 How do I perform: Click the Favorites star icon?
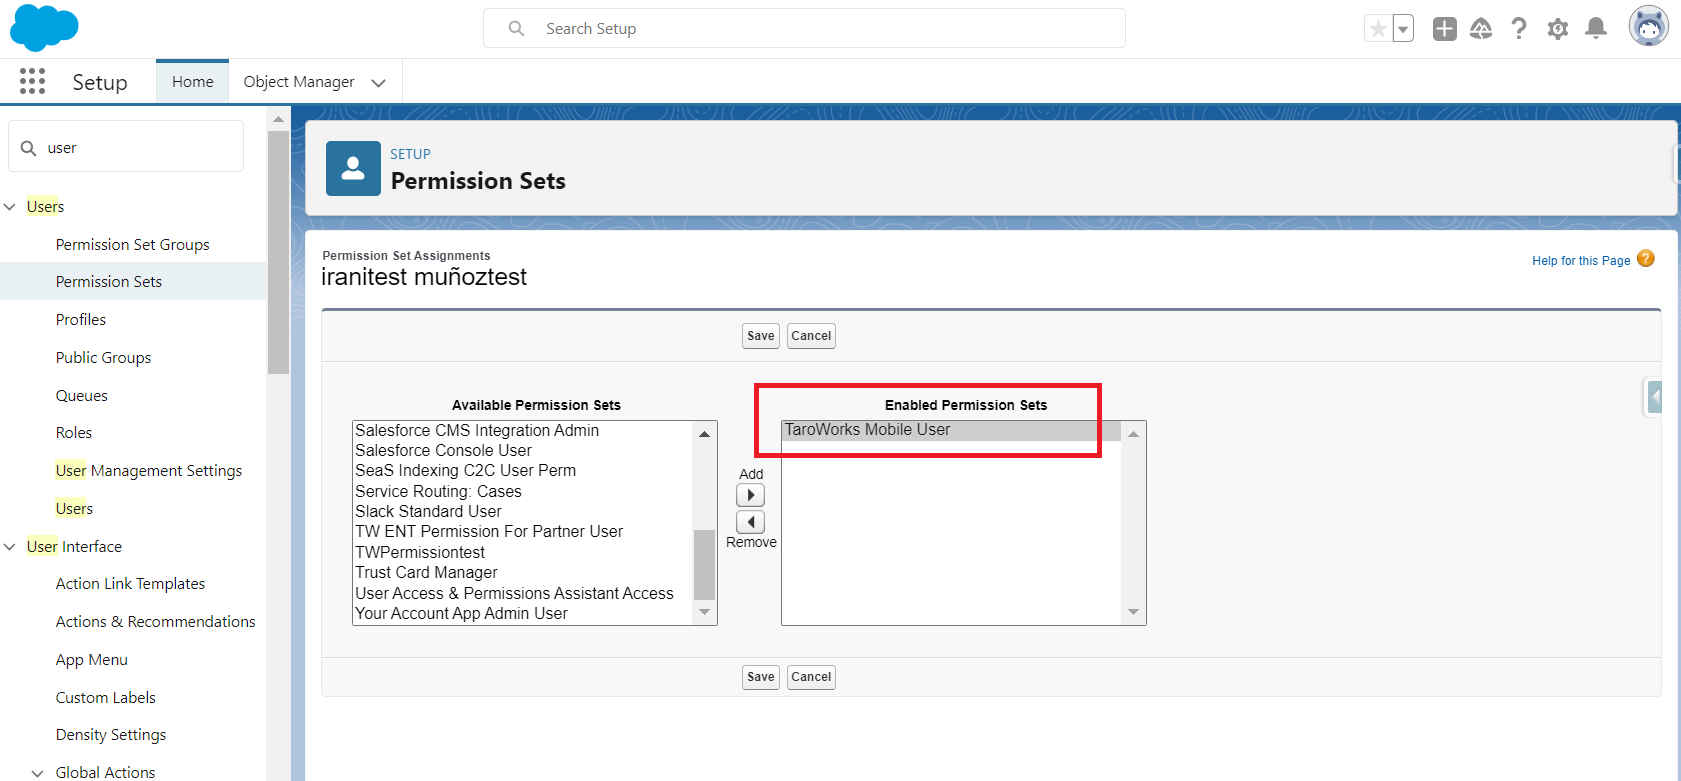pyautogui.click(x=1379, y=29)
